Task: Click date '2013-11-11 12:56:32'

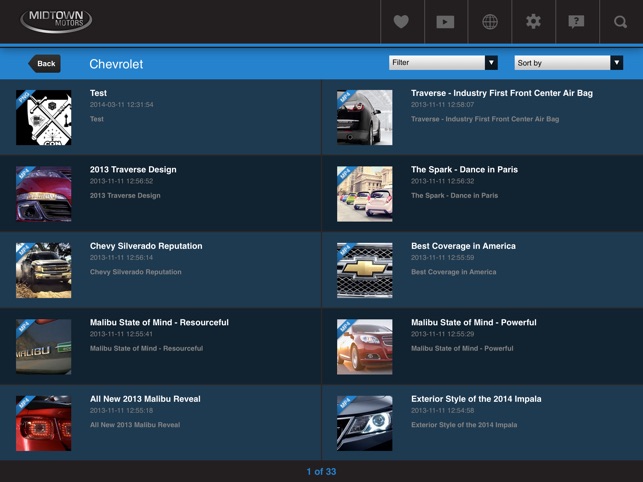Action: [442, 181]
